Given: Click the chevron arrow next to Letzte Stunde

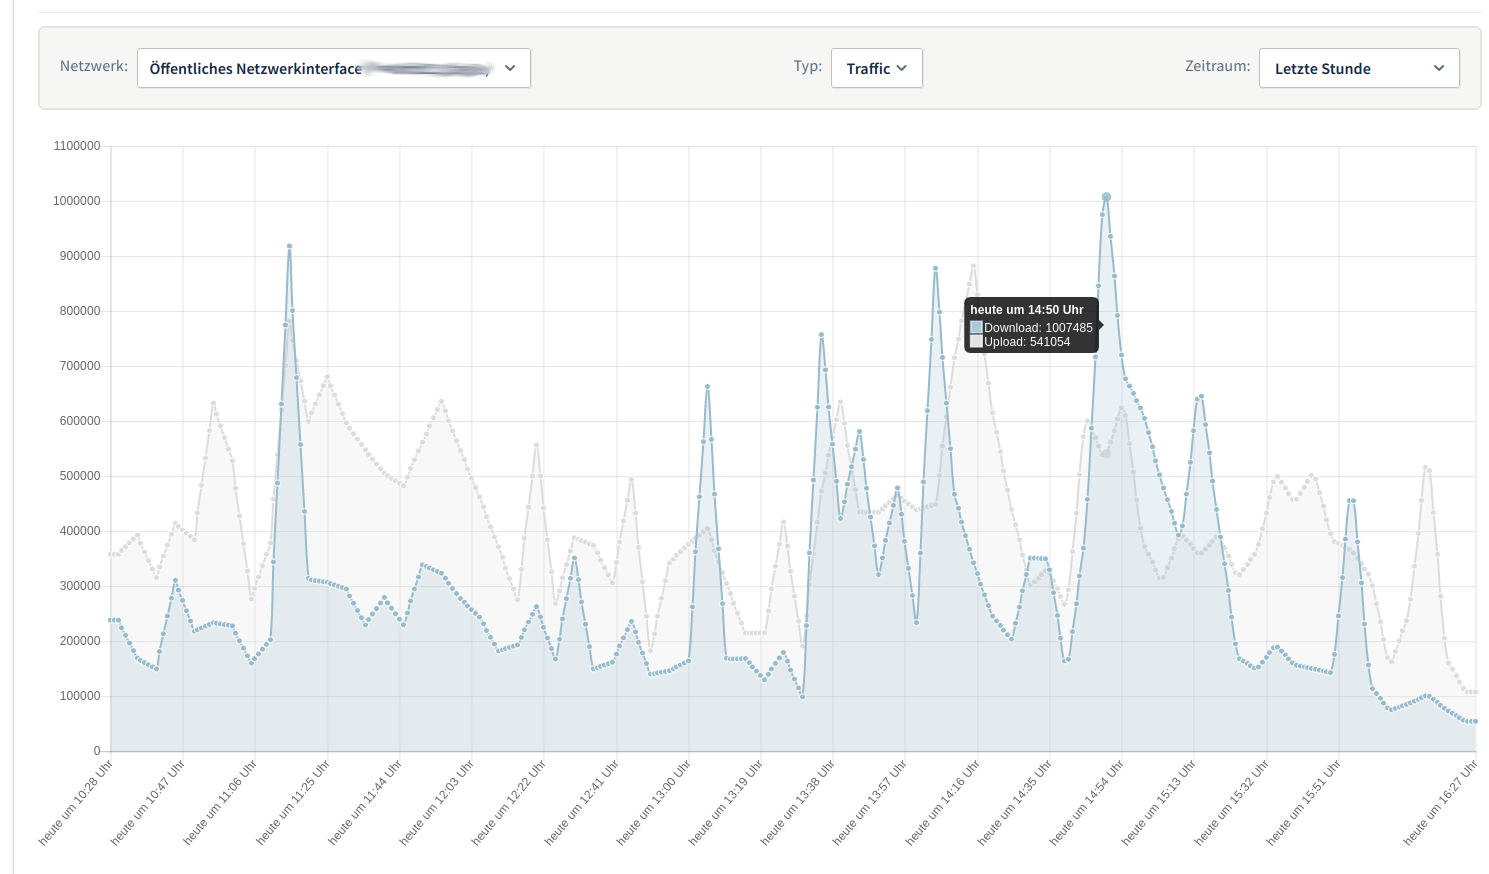Looking at the screenshot, I should (x=1439, y=68).
